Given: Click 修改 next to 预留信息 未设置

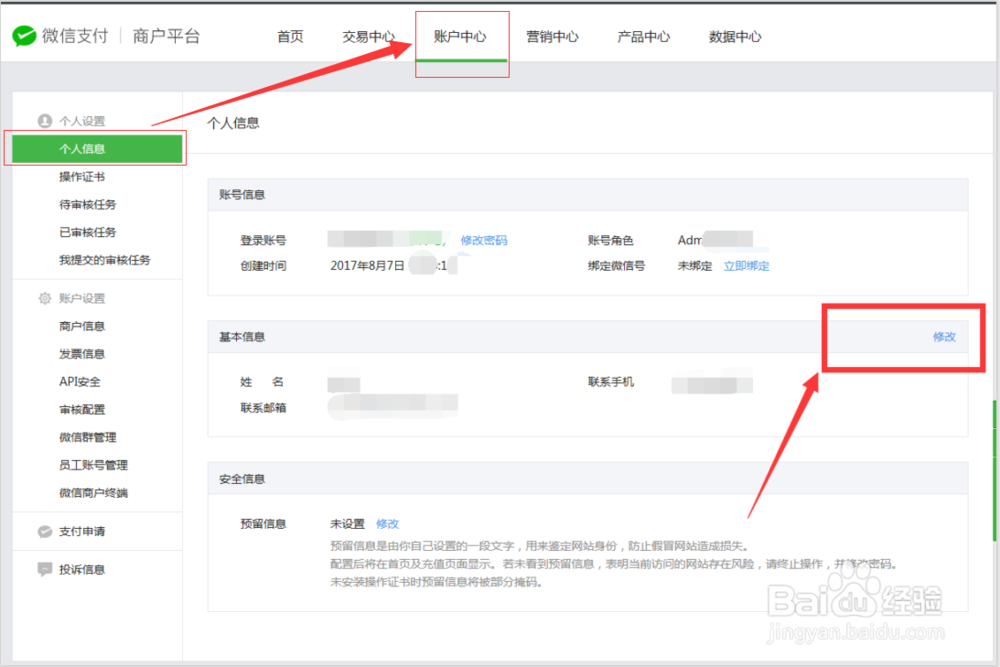Looking at the screenshot, I should click(388, 523).
